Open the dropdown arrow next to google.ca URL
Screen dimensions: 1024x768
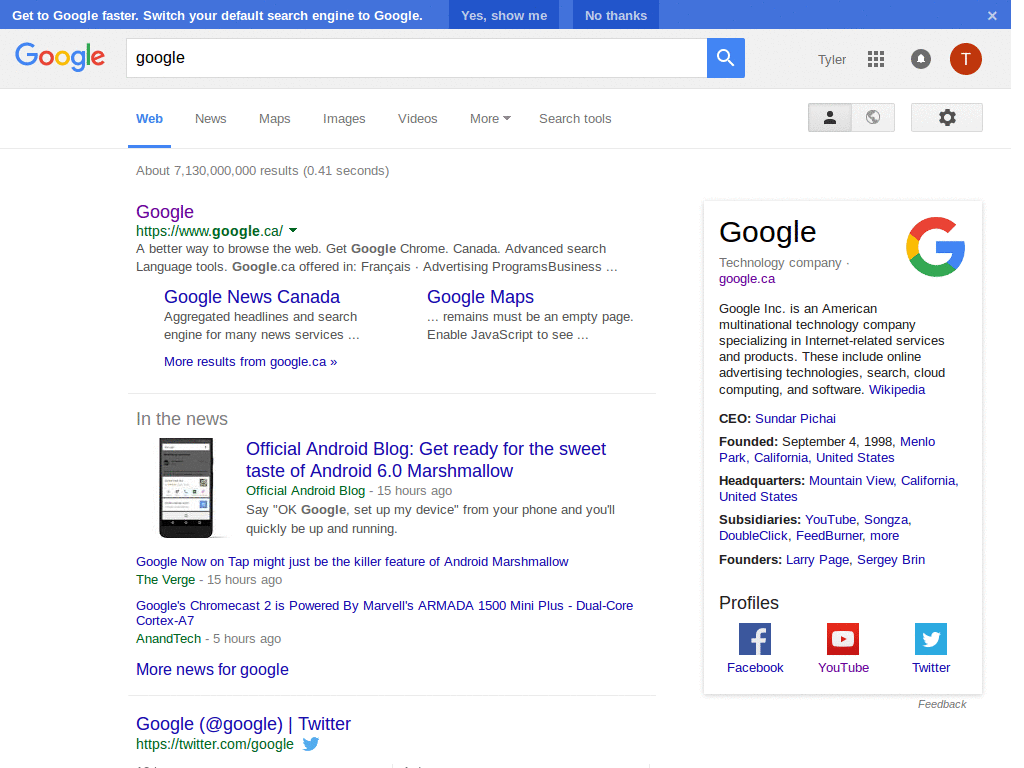click(293, 231)
